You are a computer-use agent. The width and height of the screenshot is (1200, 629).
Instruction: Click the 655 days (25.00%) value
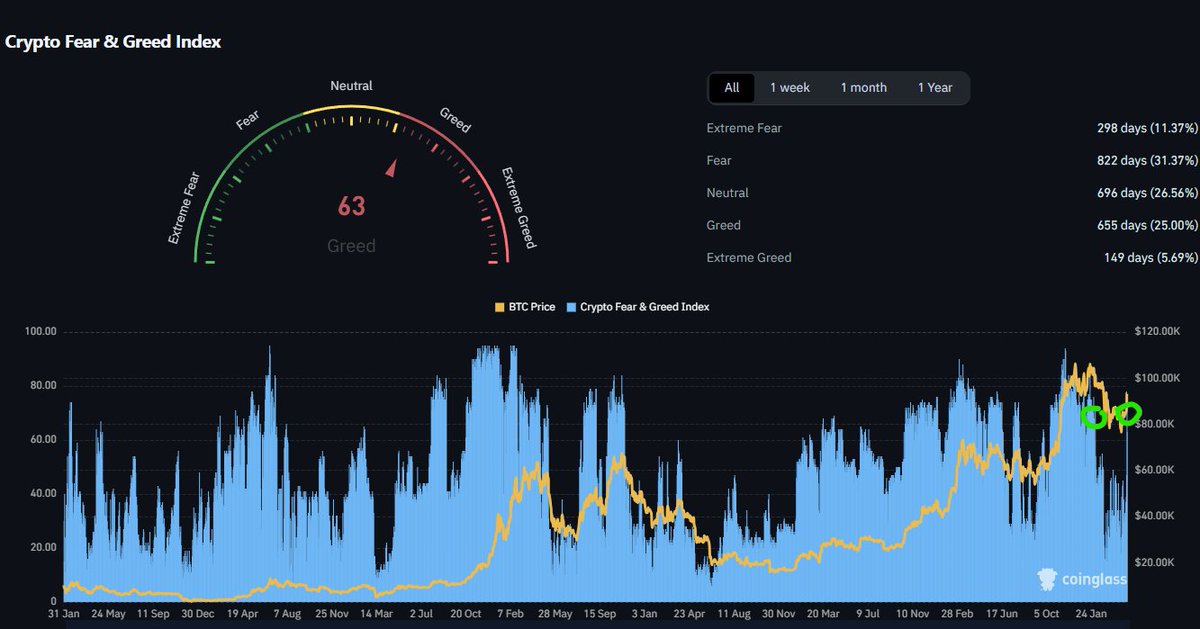pos(1147,225)
